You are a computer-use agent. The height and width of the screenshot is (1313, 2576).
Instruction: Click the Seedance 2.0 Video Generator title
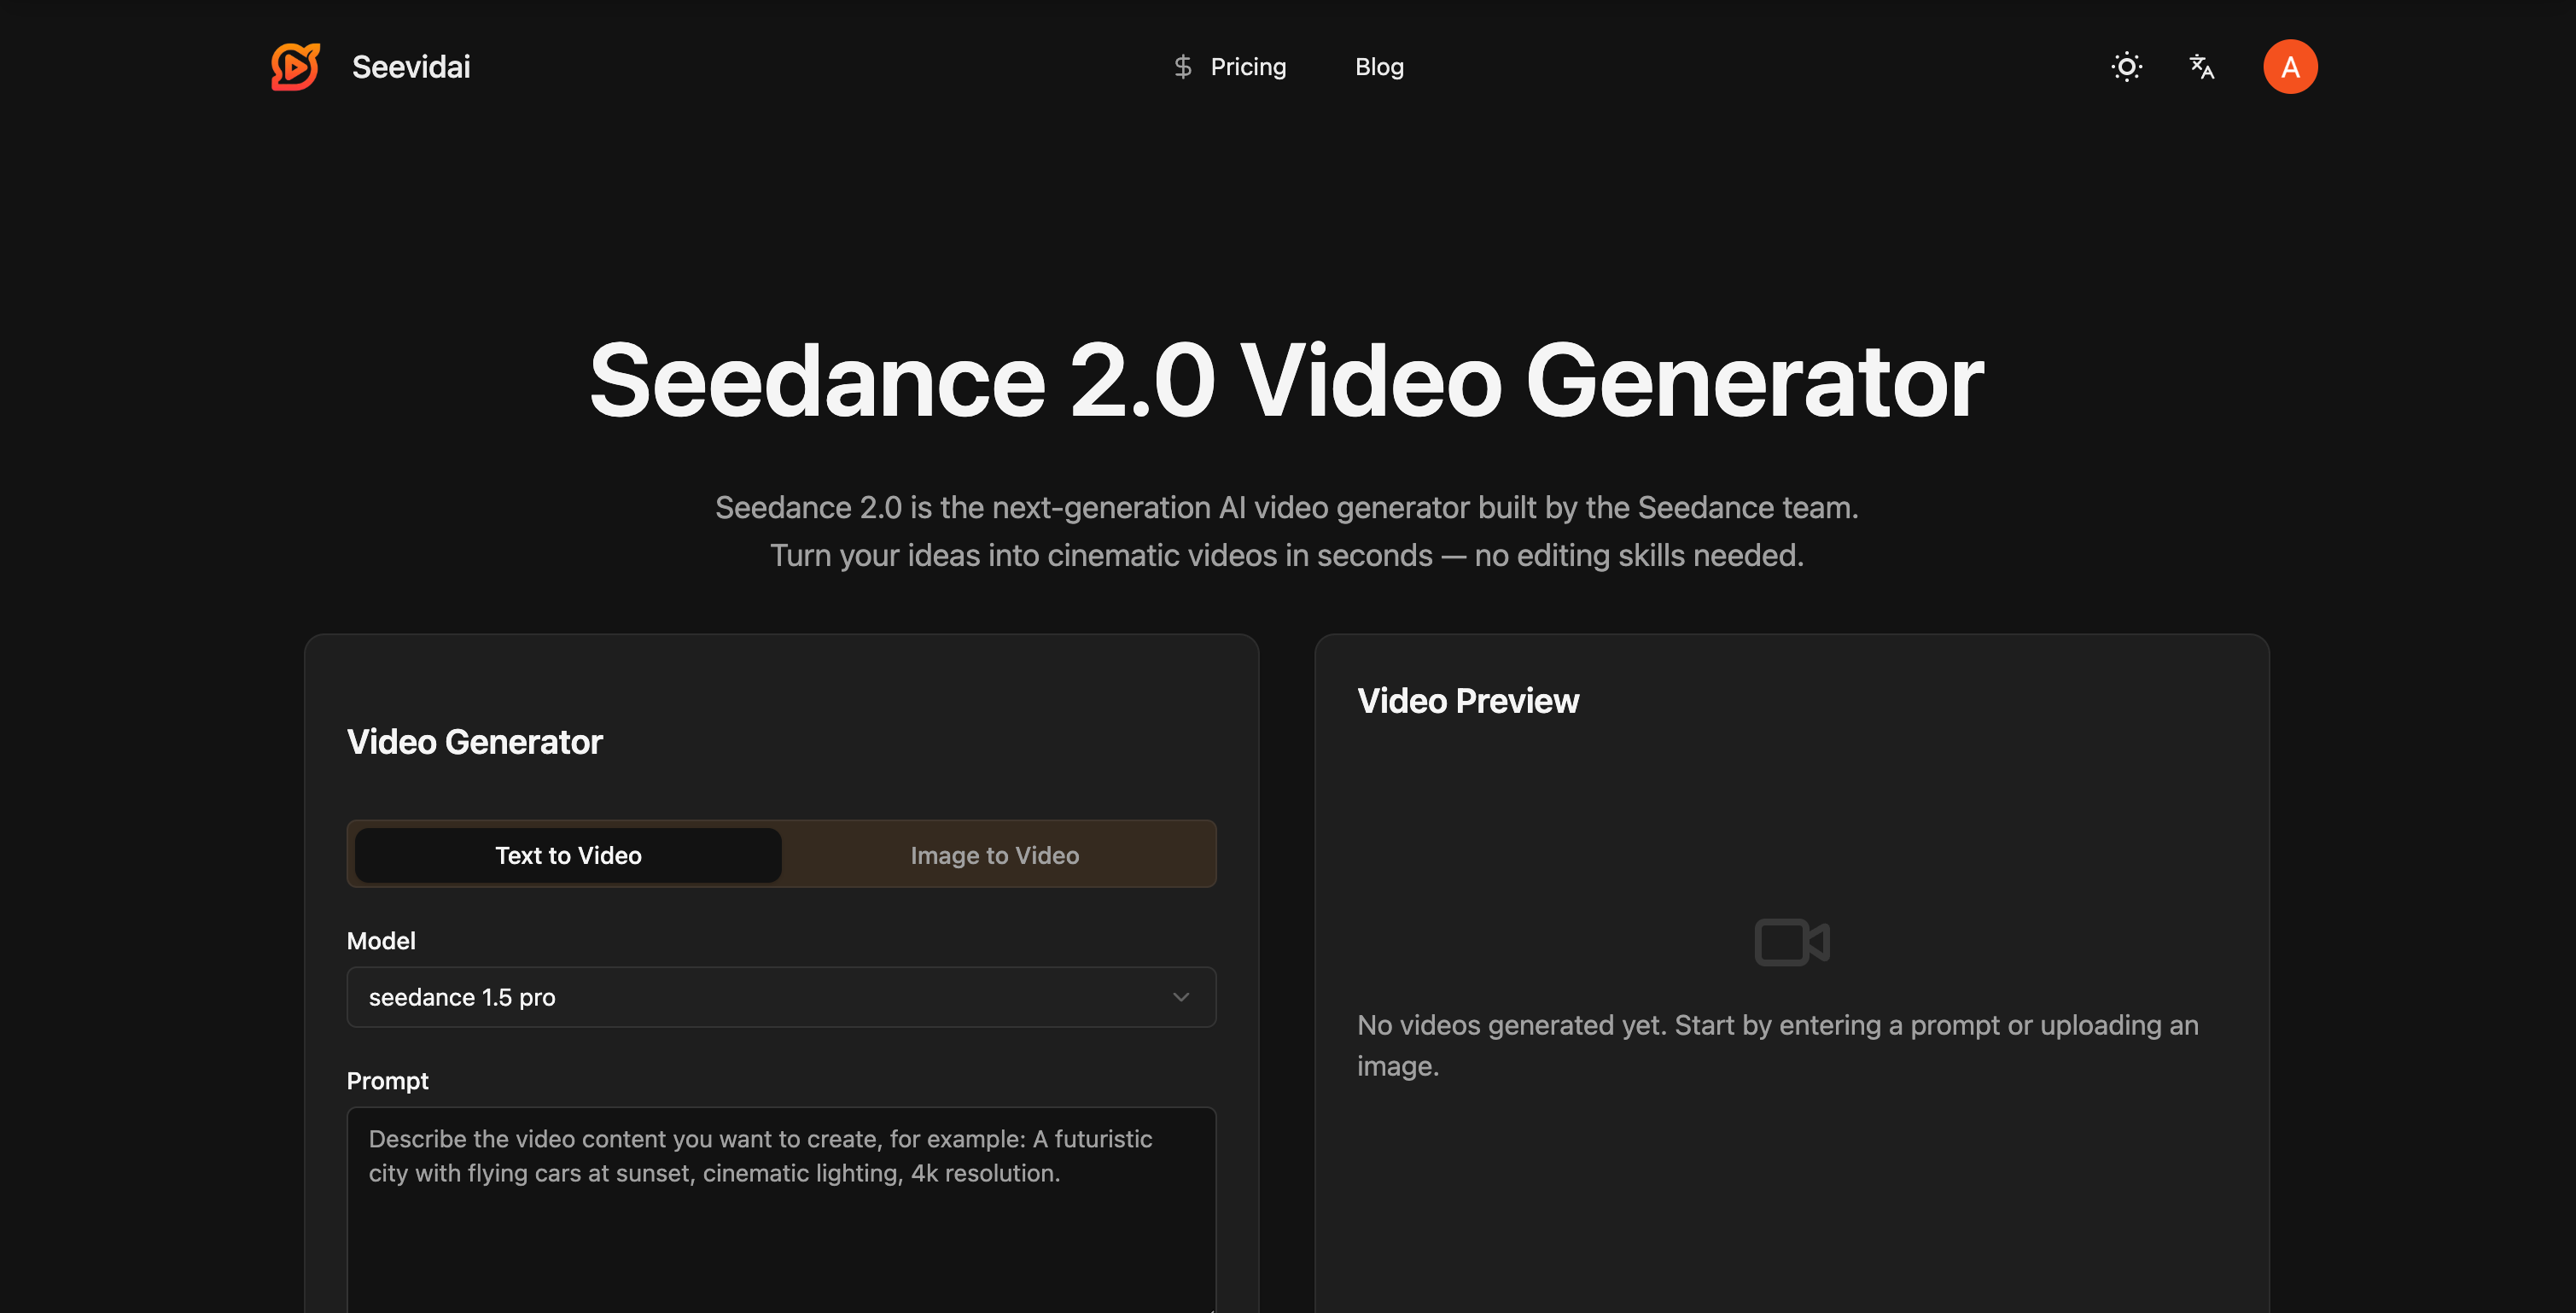[1286, 381]
